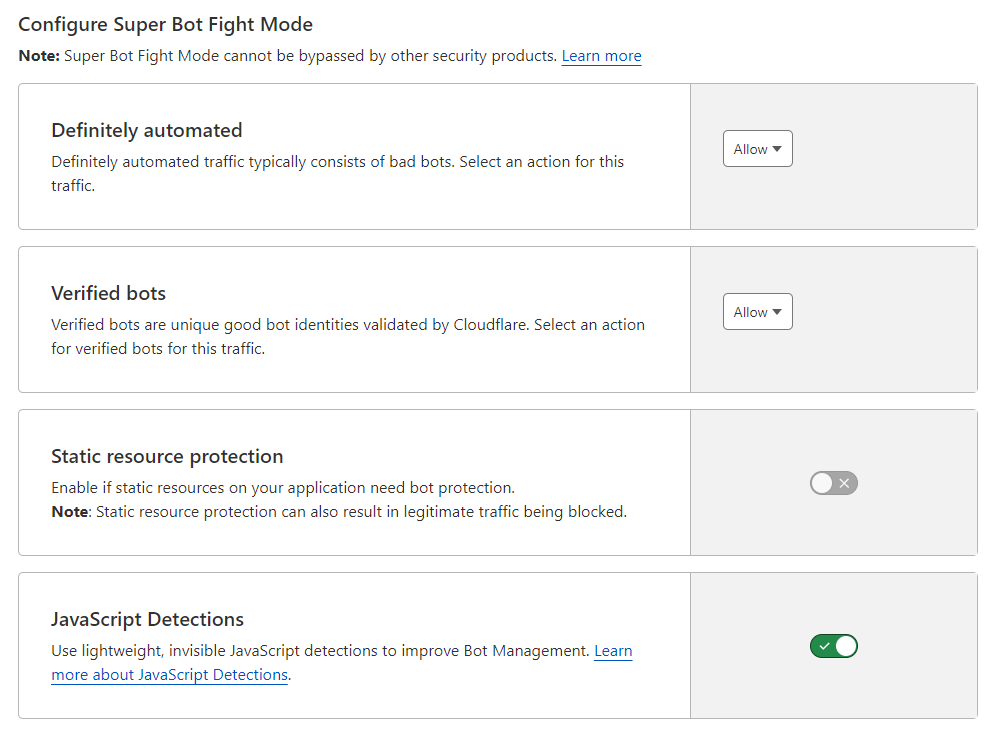Click the Definitely automated description text
The image size is (1004, 756).
click(x=337, y=162)
